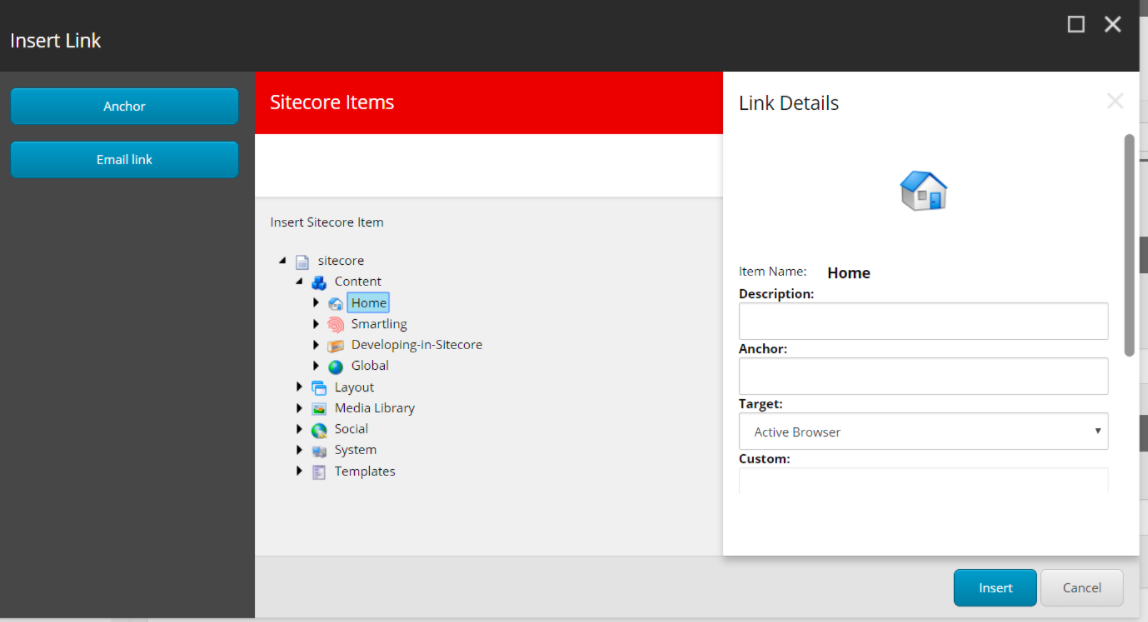Screen dimensions: 1148x622
Task: Select the Media Library item label
Action: coord(375,408)
